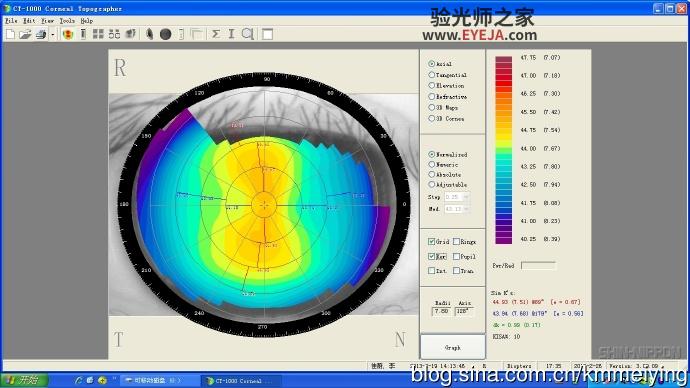Open a file with the folder icon
The width and height of the screenshot is (690, 388).
click(25, 34)
